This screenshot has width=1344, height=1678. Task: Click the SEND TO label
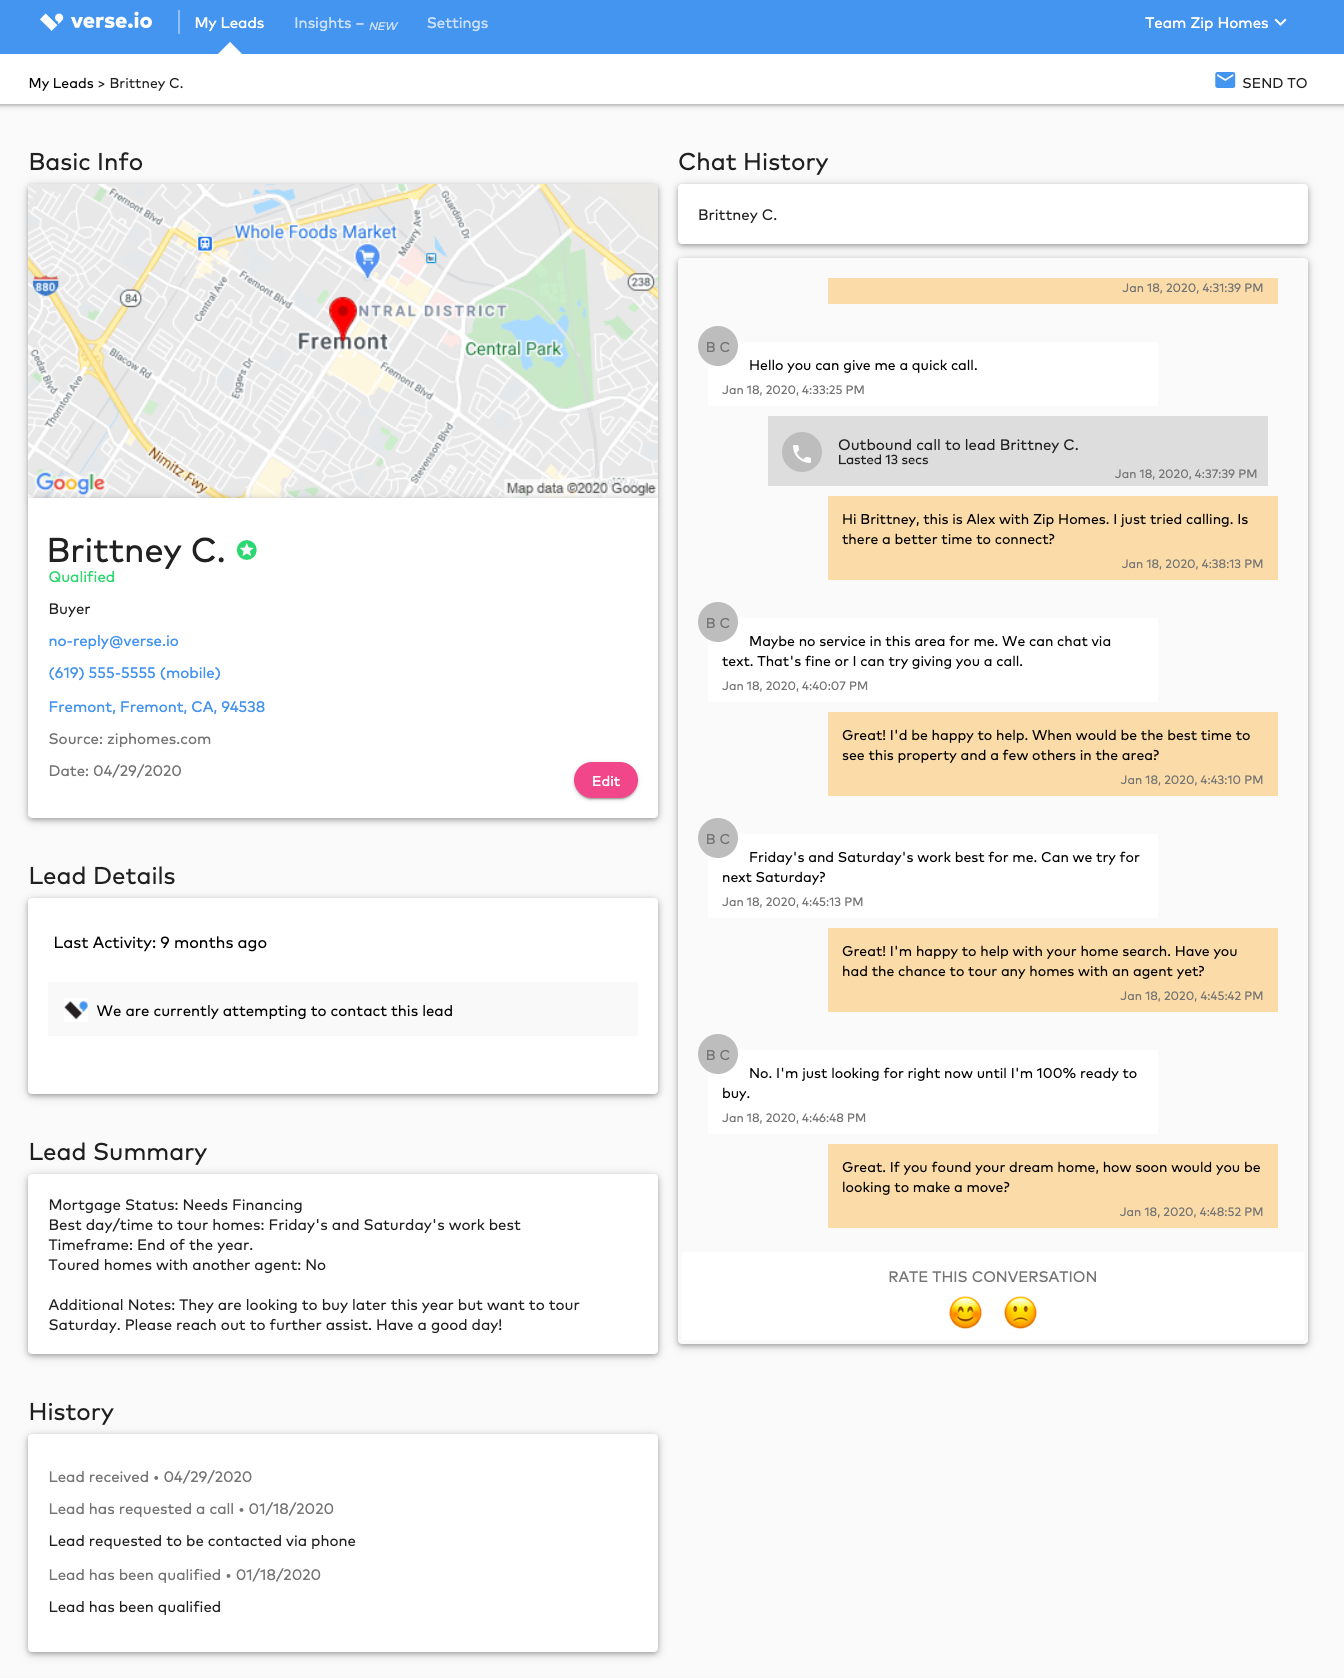(x=1274, y=83)
